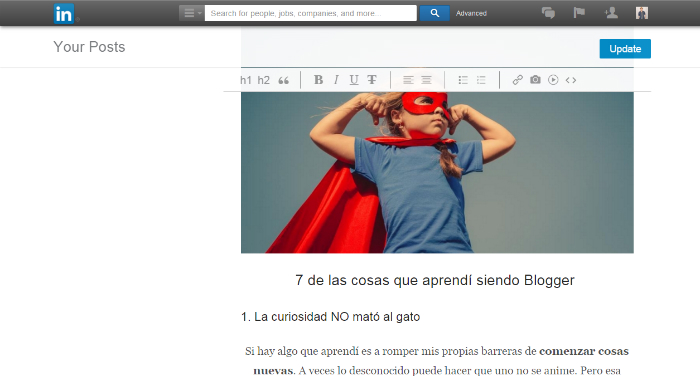Toggle underline formatting
The height and width of the screenshot is (376, 700).
tap(354, 80)
